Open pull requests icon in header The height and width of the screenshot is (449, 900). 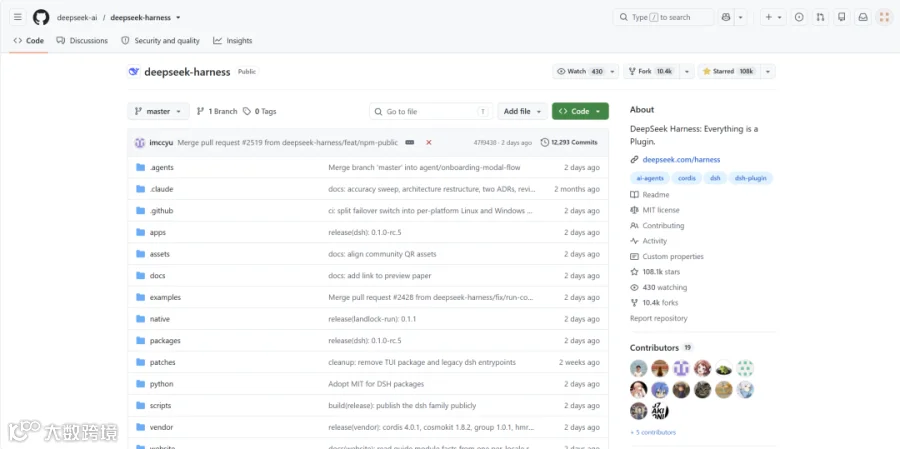click(x=820, y=17)
